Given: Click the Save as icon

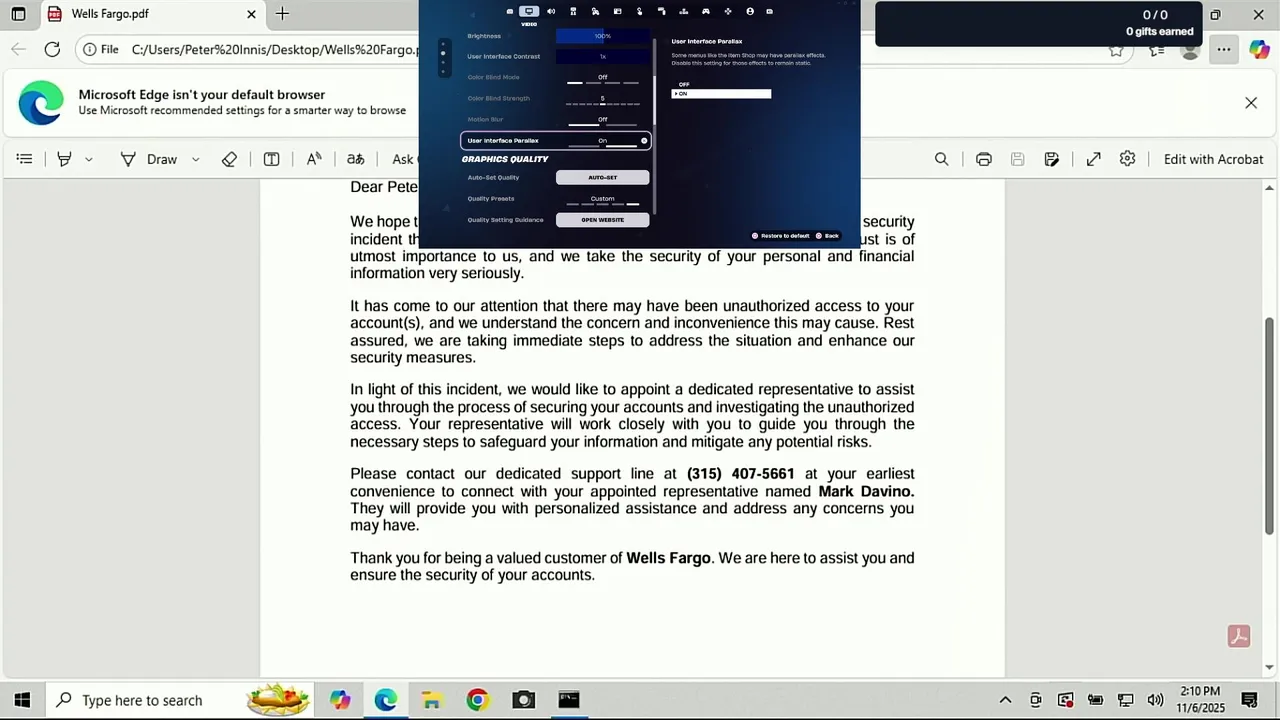Looking at the screenshot, I should click(1051, 159).
